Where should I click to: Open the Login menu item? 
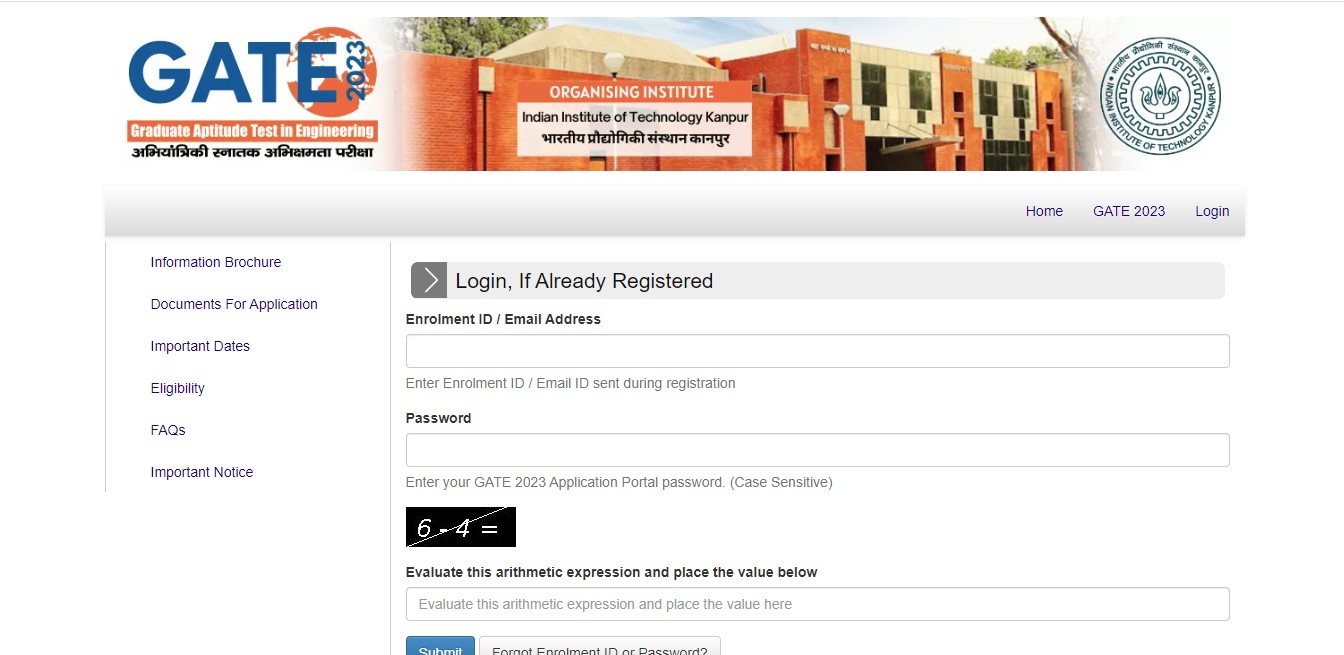1212,211
